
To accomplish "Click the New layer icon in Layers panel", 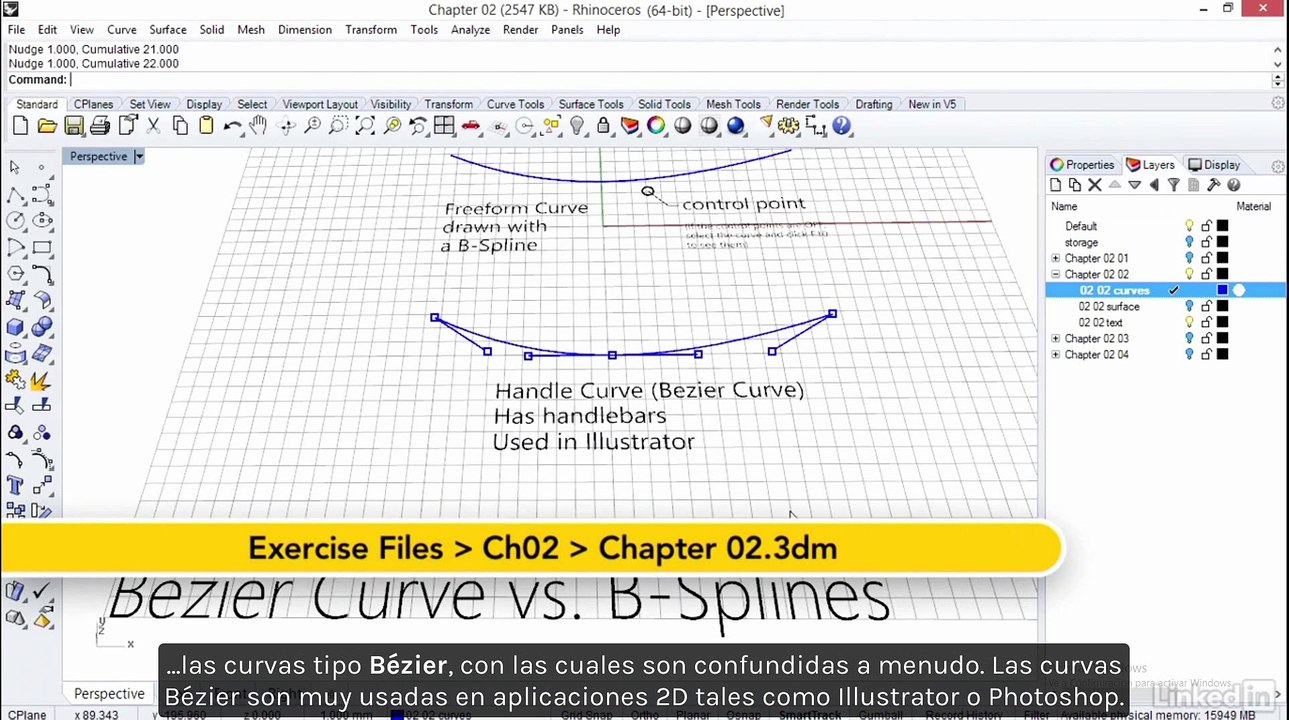I will pos(1055,185).
